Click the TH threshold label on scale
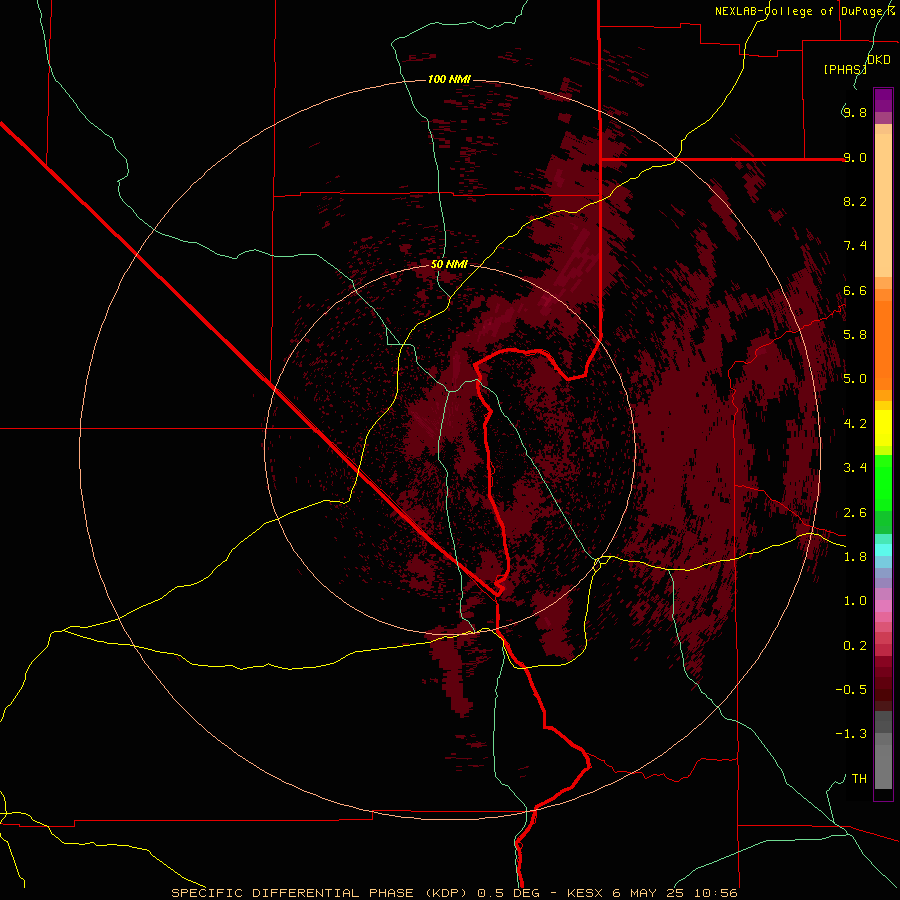This screenshot has height=900, width=900. pos(859,778)
